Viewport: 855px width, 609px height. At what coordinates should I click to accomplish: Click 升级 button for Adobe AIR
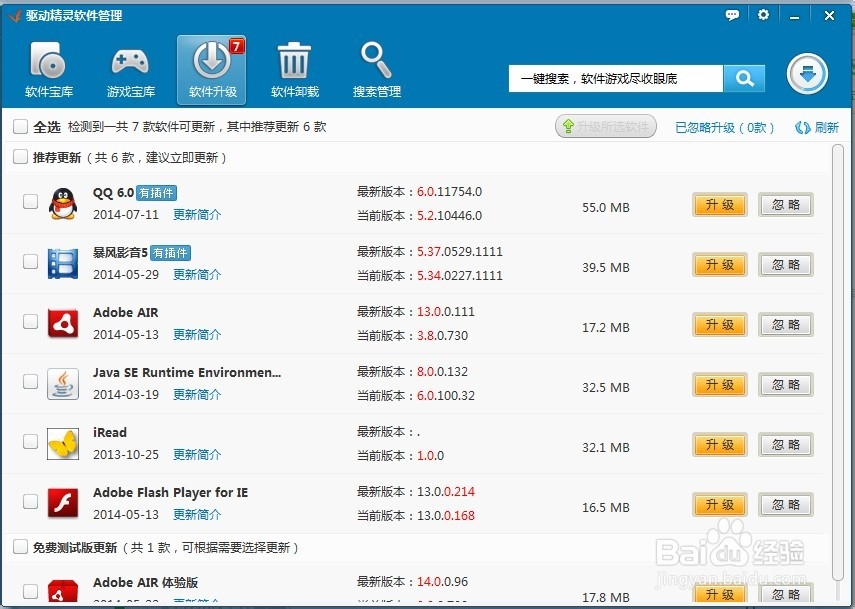[x=720, y=325]
